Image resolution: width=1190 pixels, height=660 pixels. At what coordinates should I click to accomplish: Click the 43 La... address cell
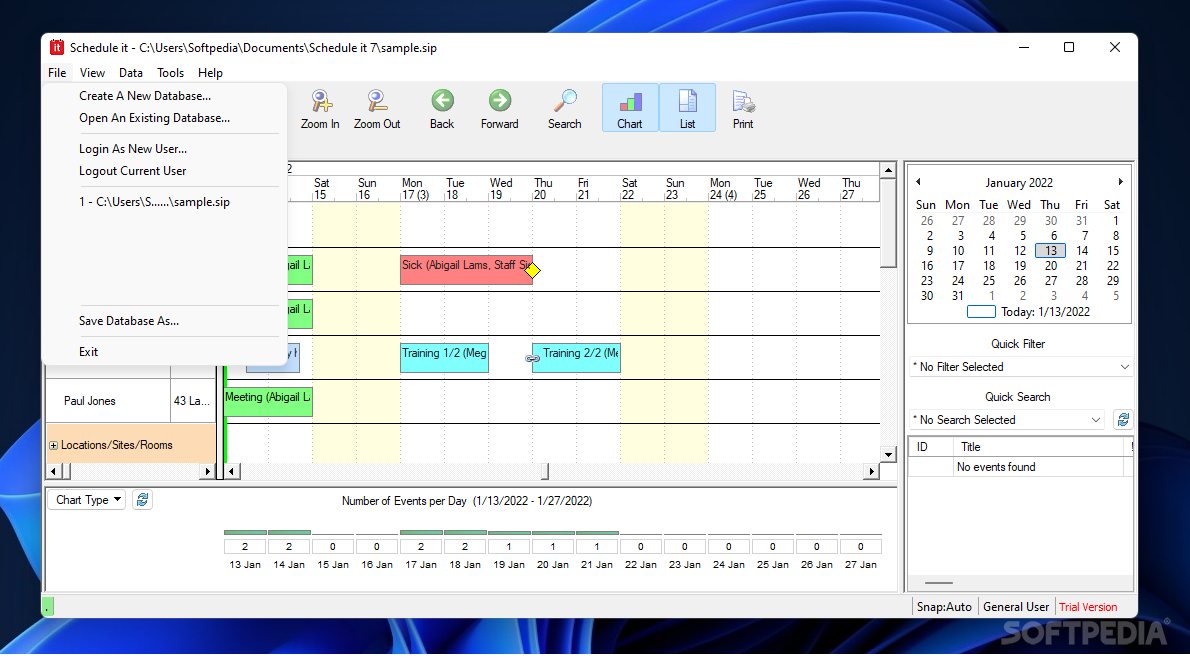tap(193, 401)
